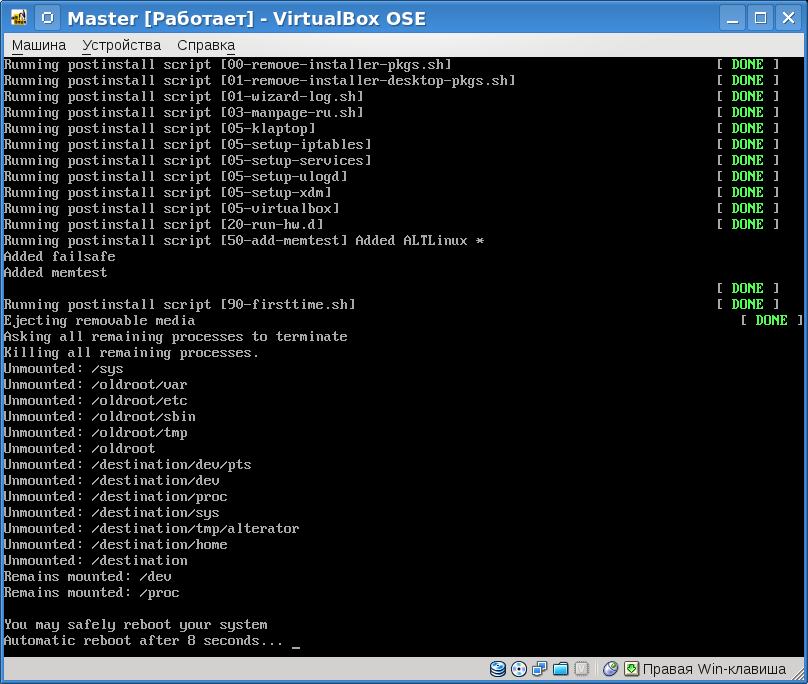Click the 'You may safely reboot your system' text

135,625
